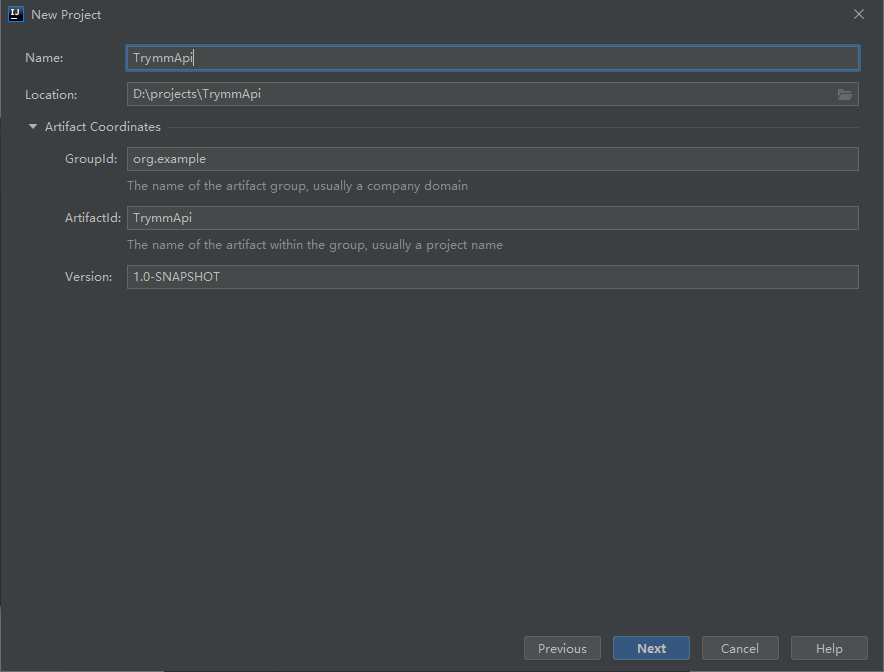Collapse the Artifact Coordinates section

click(x=33, y=127)
